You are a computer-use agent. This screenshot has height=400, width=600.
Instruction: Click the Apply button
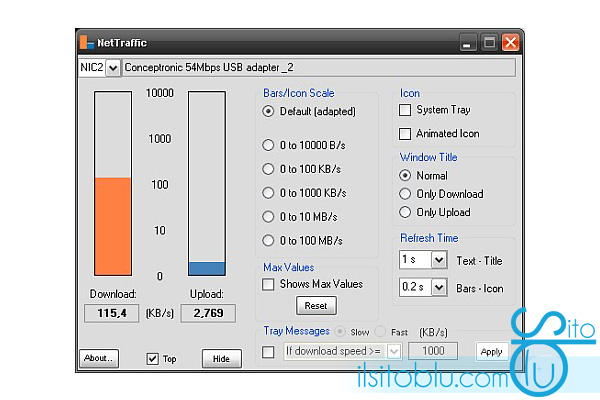492,351
